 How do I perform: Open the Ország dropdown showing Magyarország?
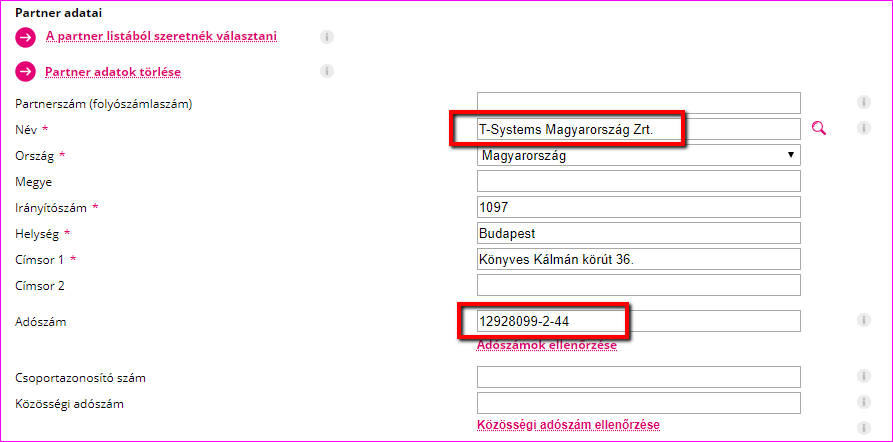(x=638, y=155)
